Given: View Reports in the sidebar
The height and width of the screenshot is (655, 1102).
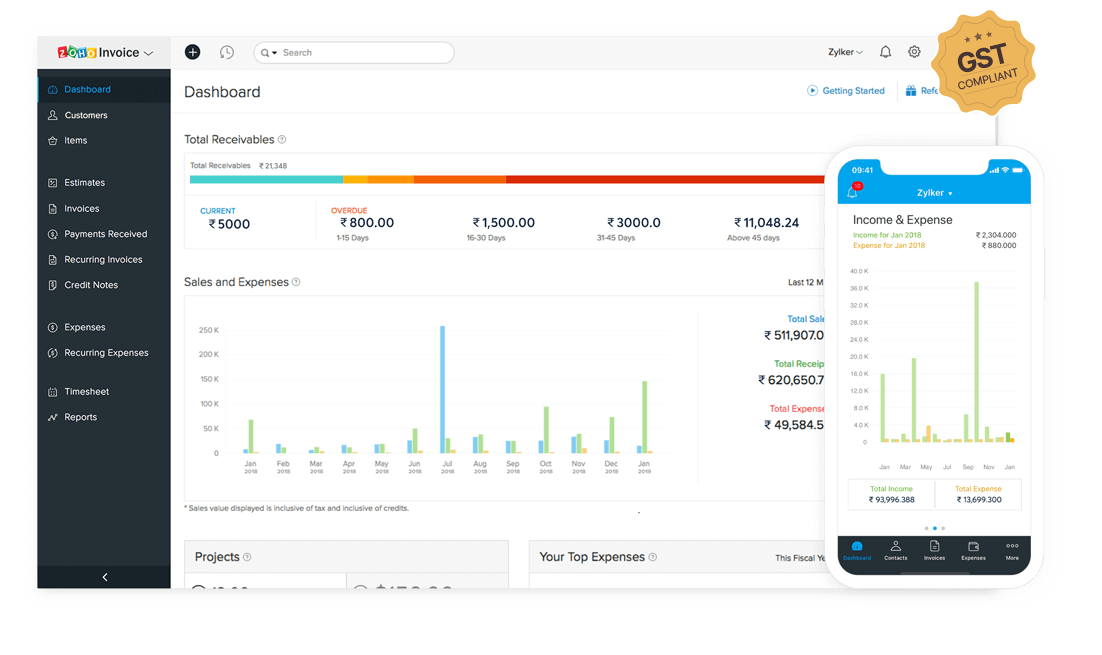Looking at the screenshot, I should (x=104, y=417).
